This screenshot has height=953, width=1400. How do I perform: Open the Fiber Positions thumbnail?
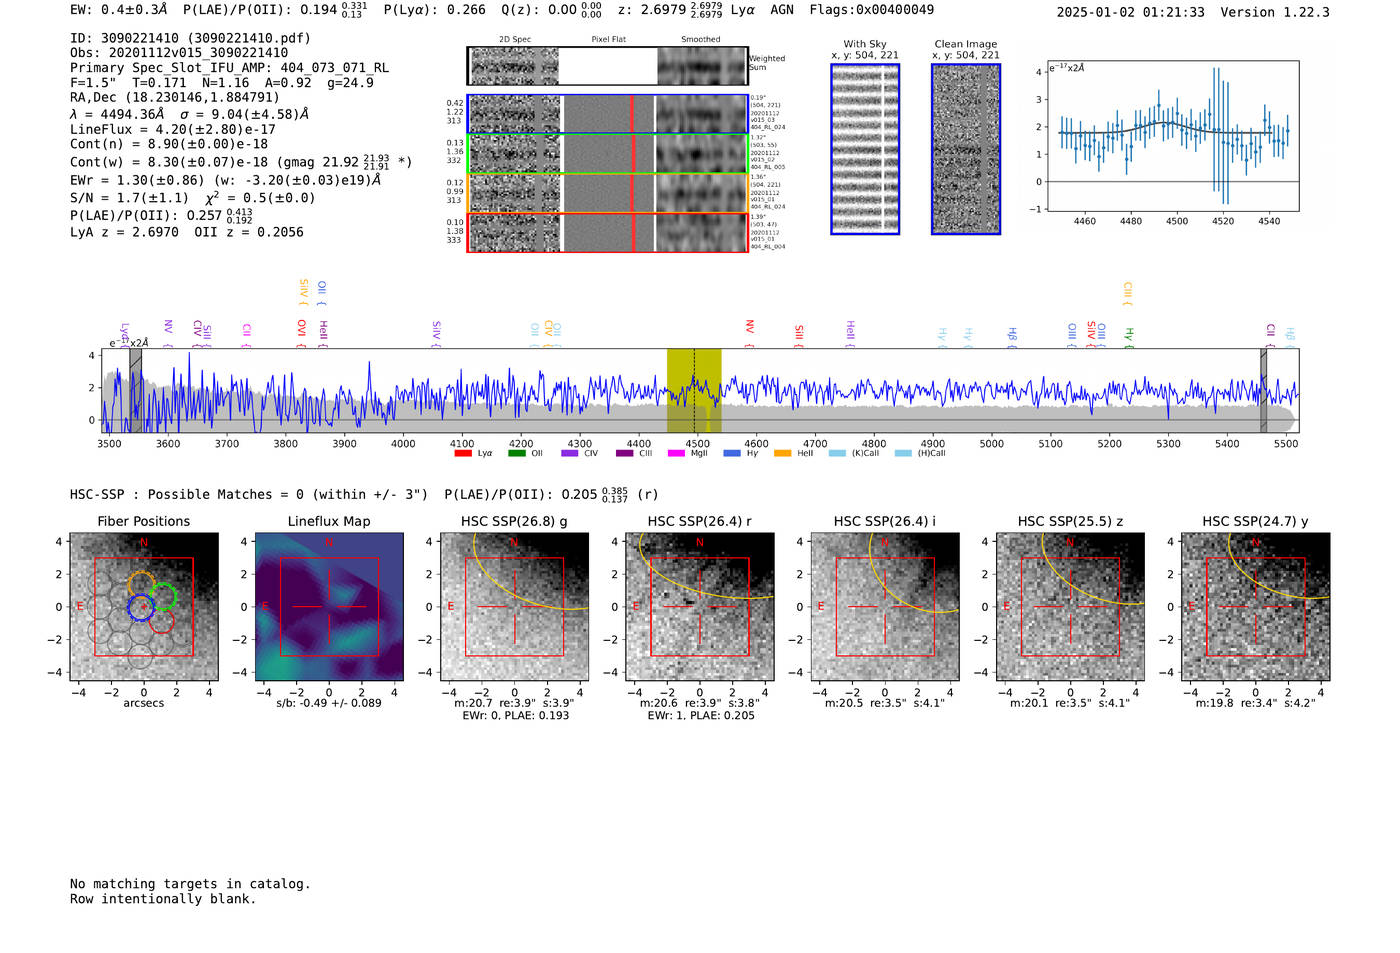[x=144, y=607]
